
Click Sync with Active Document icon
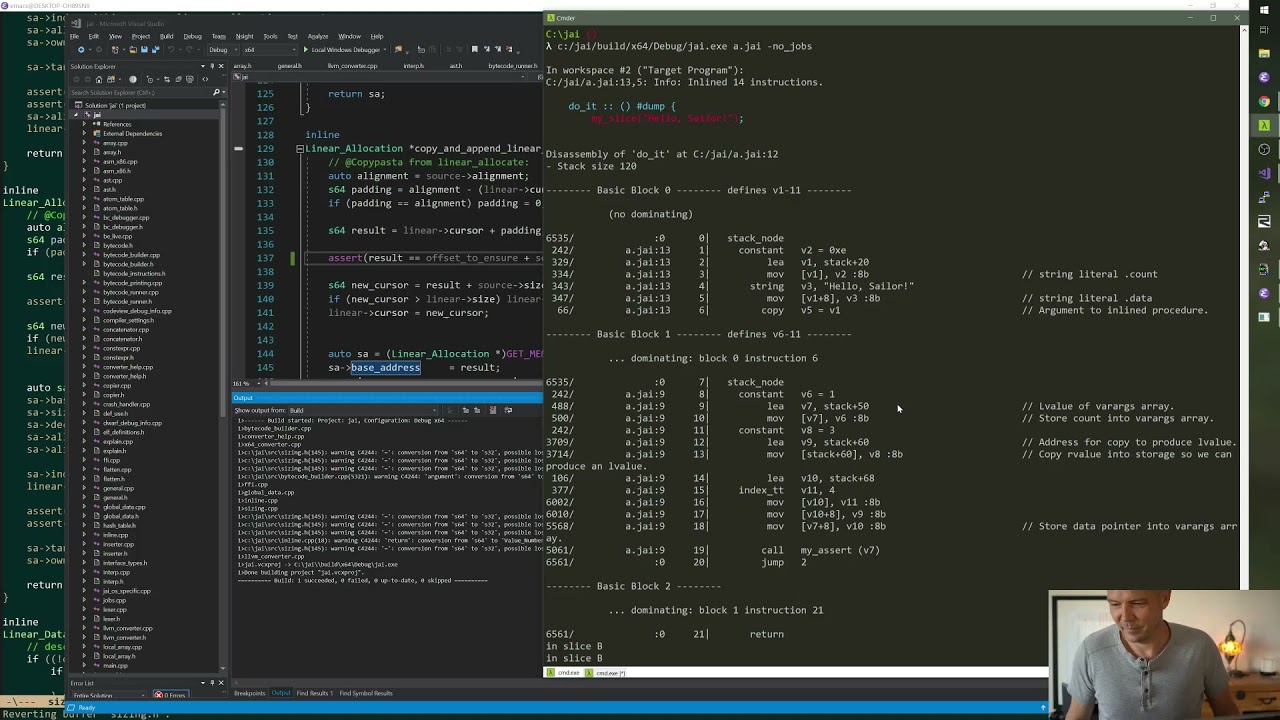click(x=167, y=79)
